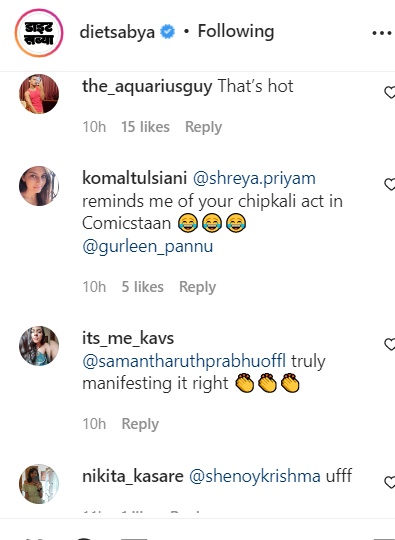Screen dimensions: 395x540
Task: Open the @shreya.priyam mention link
Action: pyautogui.click(x=254, y=179)
